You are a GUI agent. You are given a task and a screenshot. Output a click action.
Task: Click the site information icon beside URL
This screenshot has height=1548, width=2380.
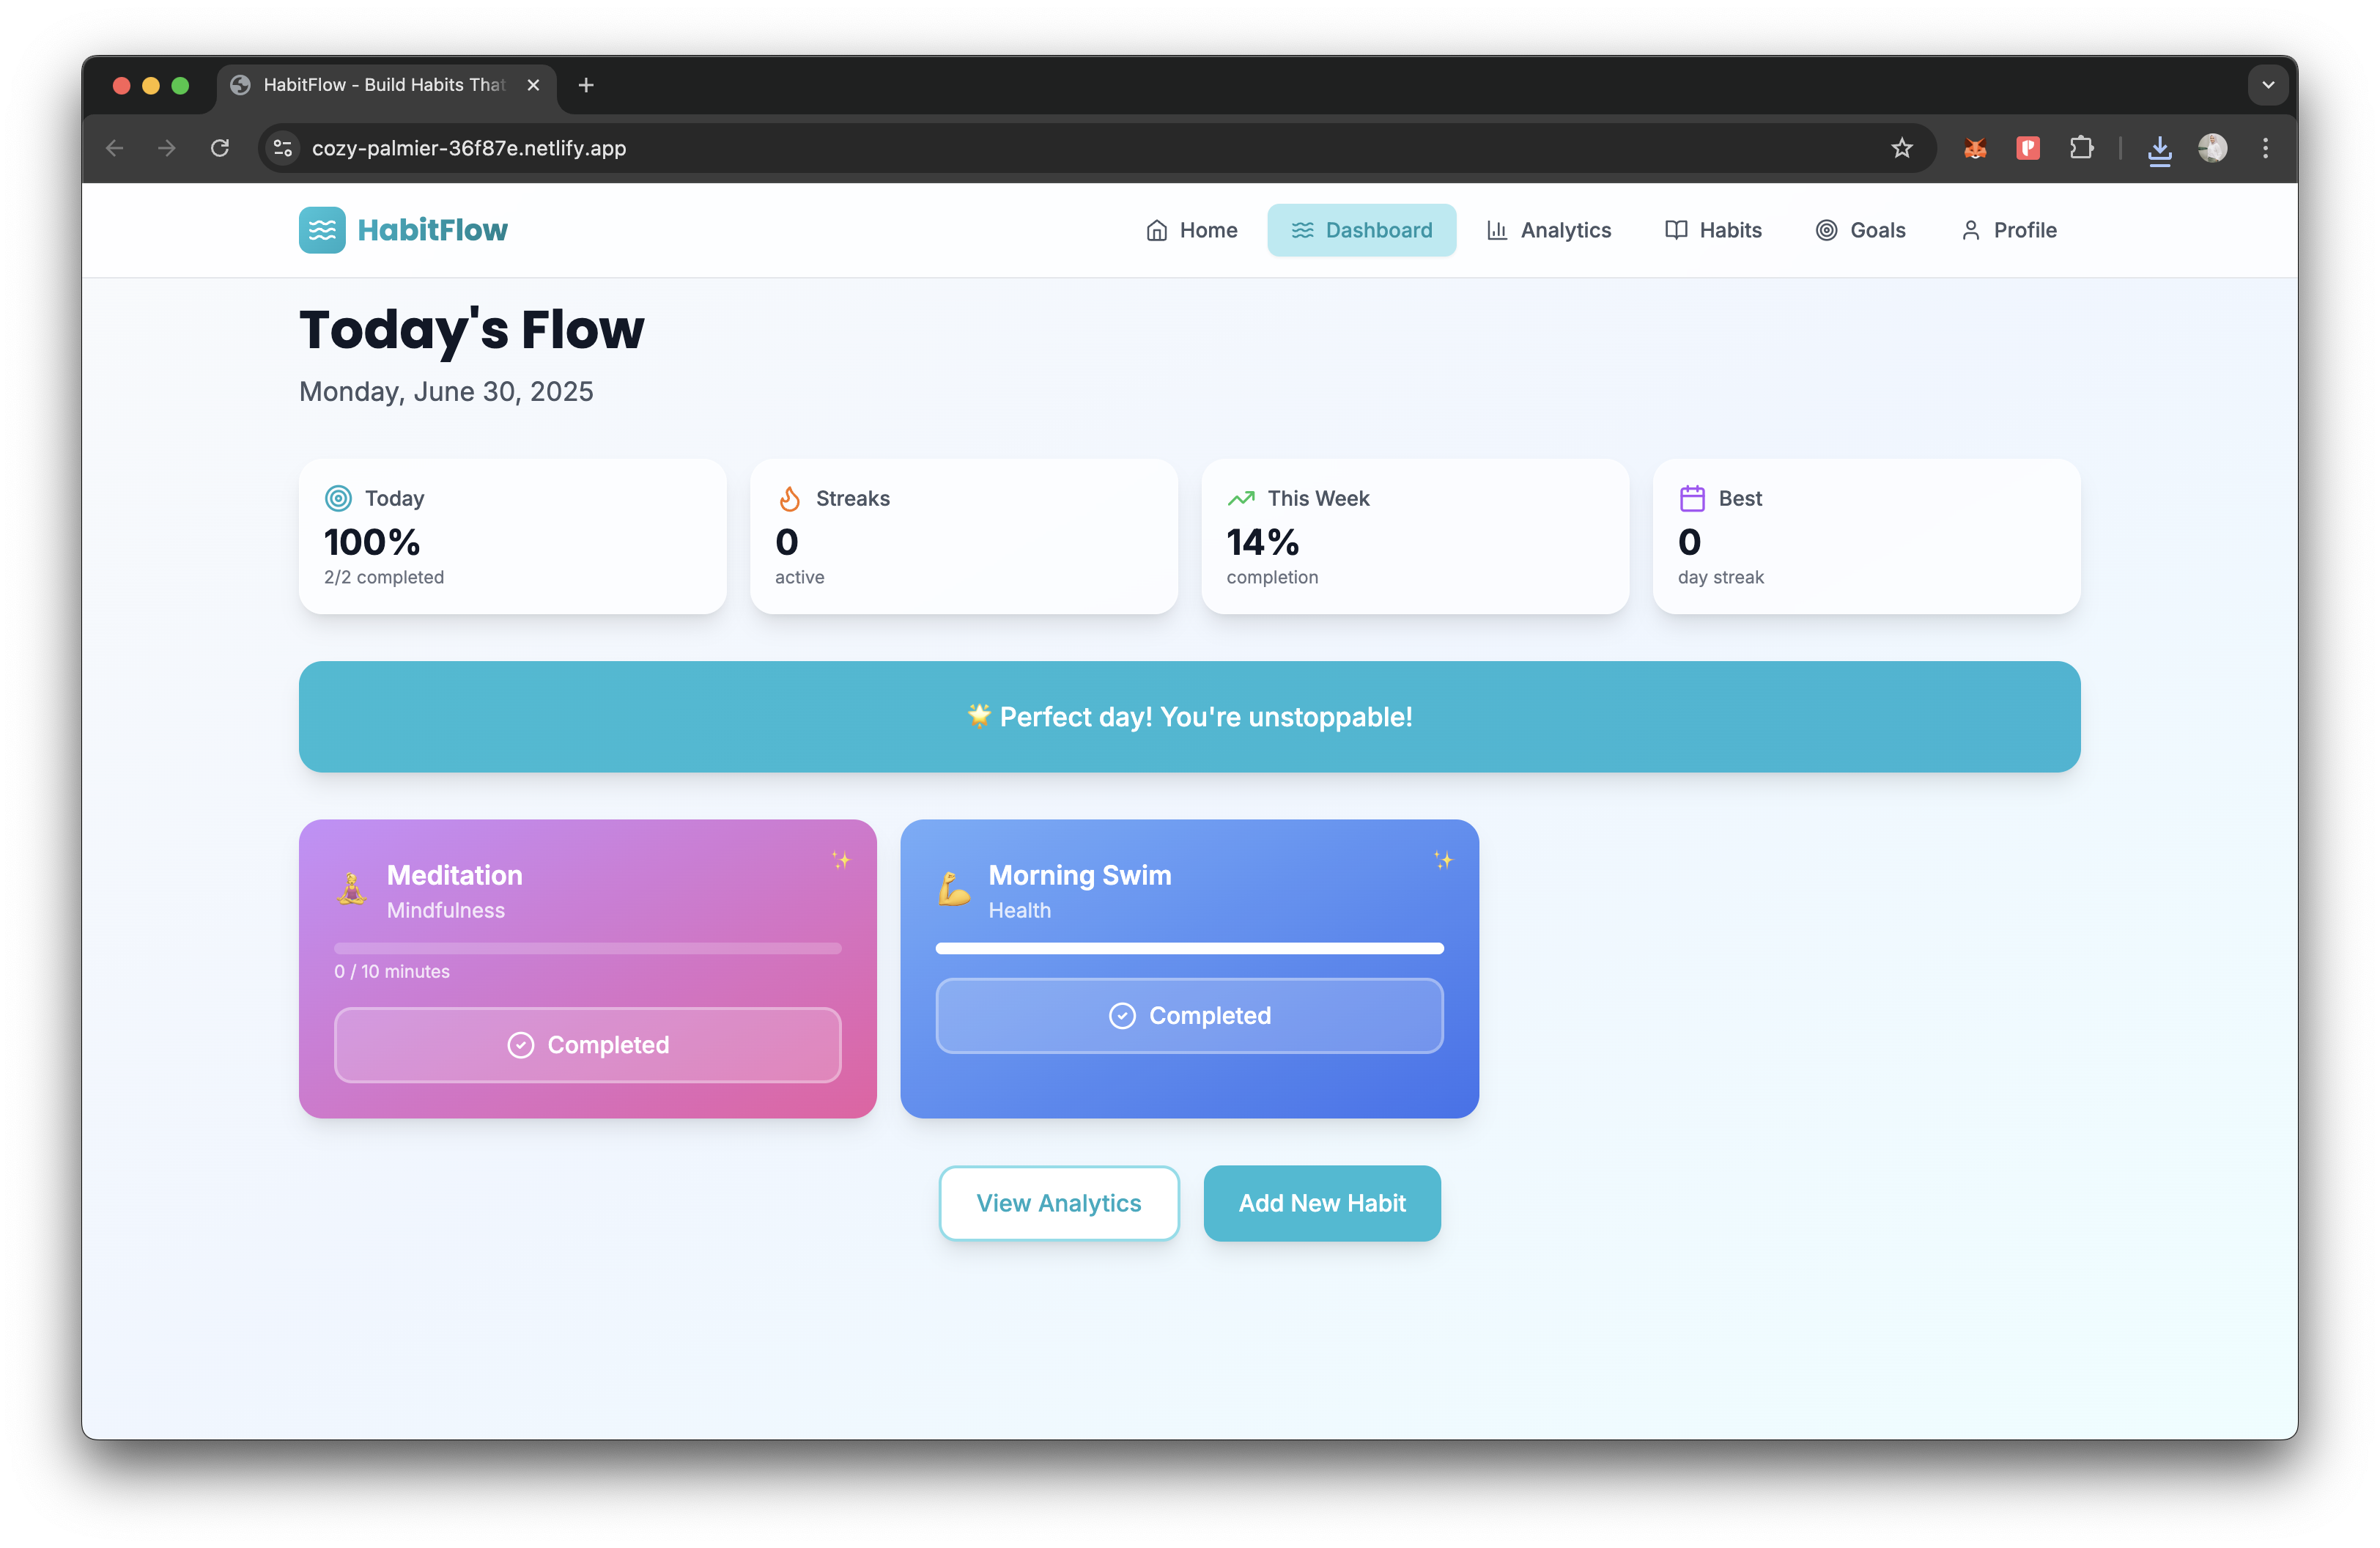click(283, 148)
